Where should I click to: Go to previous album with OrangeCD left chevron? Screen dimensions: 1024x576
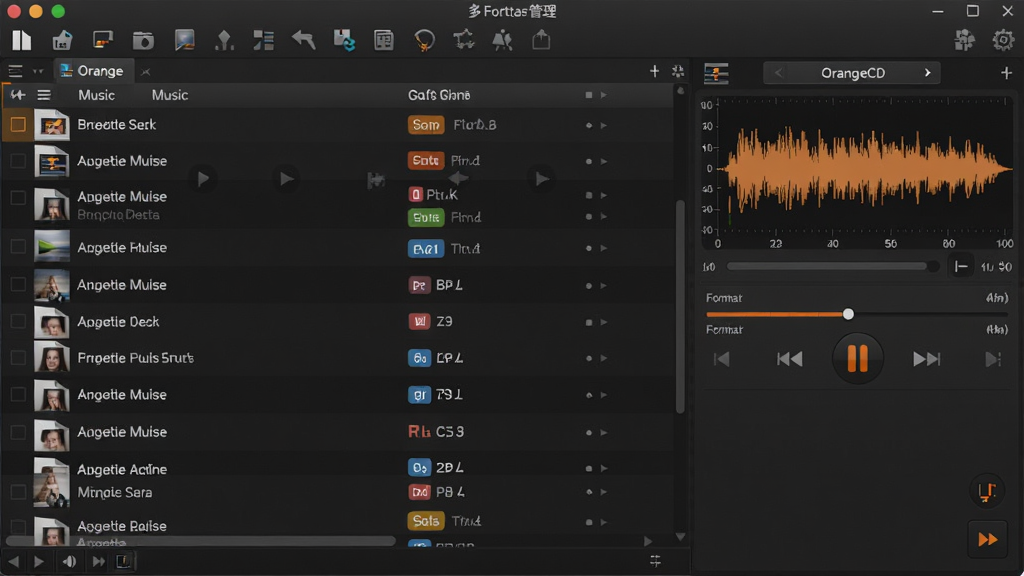click(x=778, y=72)
